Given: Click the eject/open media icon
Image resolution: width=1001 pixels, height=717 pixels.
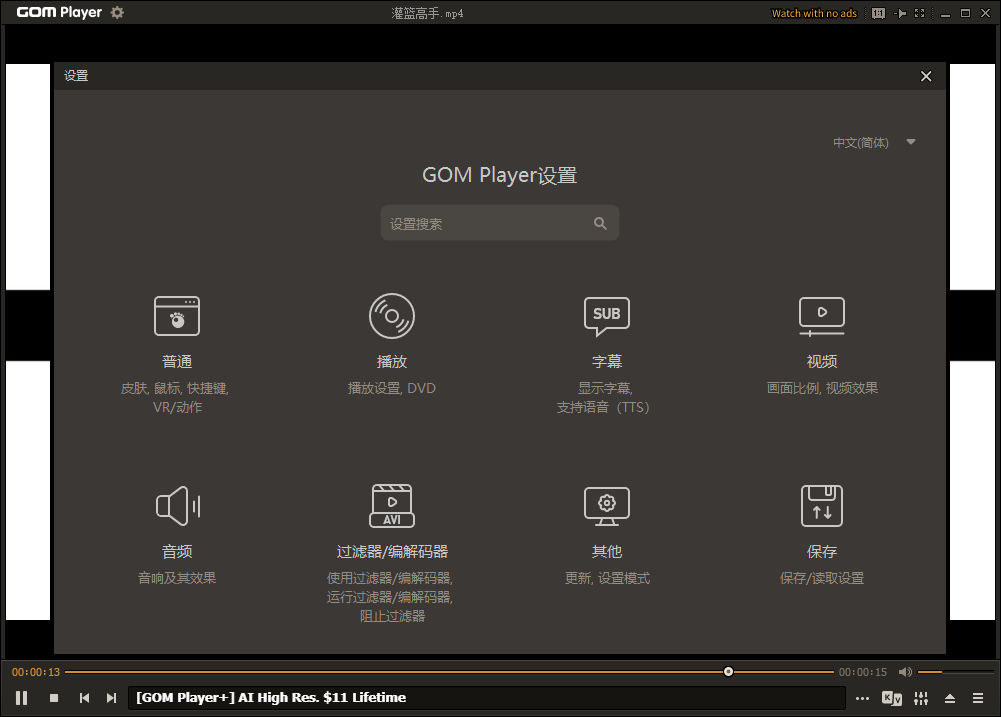Looking at the screenshot, I should coord(950,697).
